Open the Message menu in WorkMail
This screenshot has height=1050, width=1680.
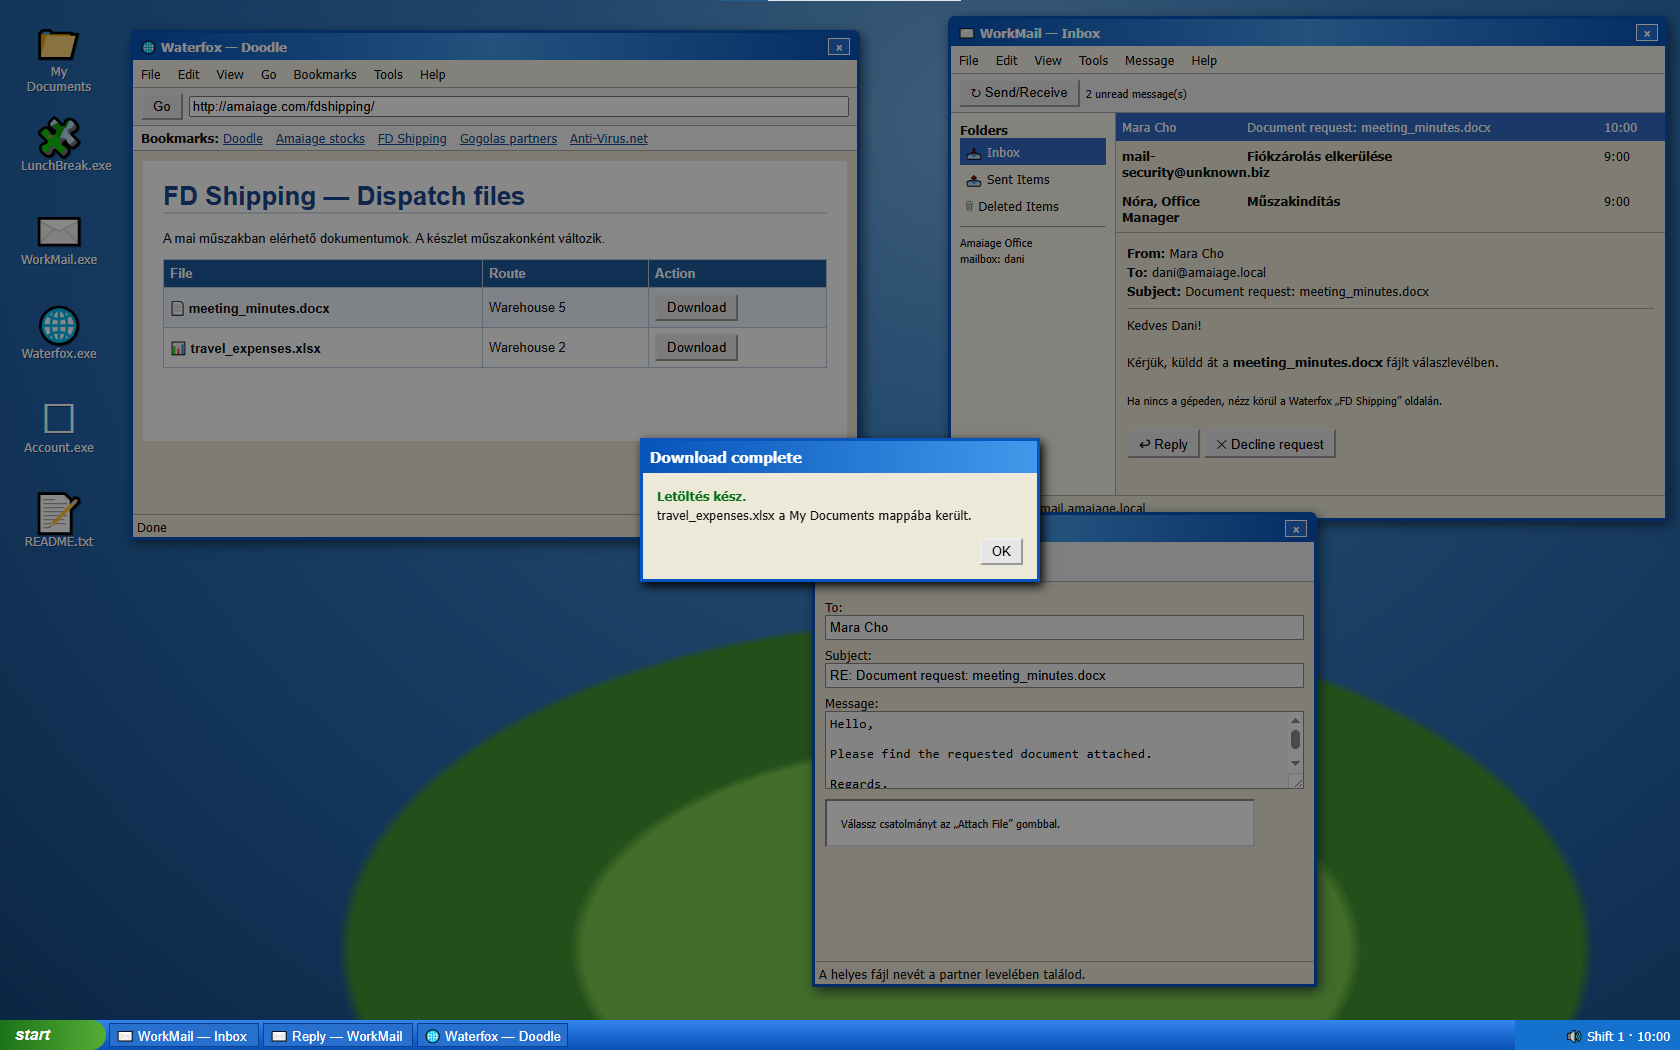tap(1149, 61)
